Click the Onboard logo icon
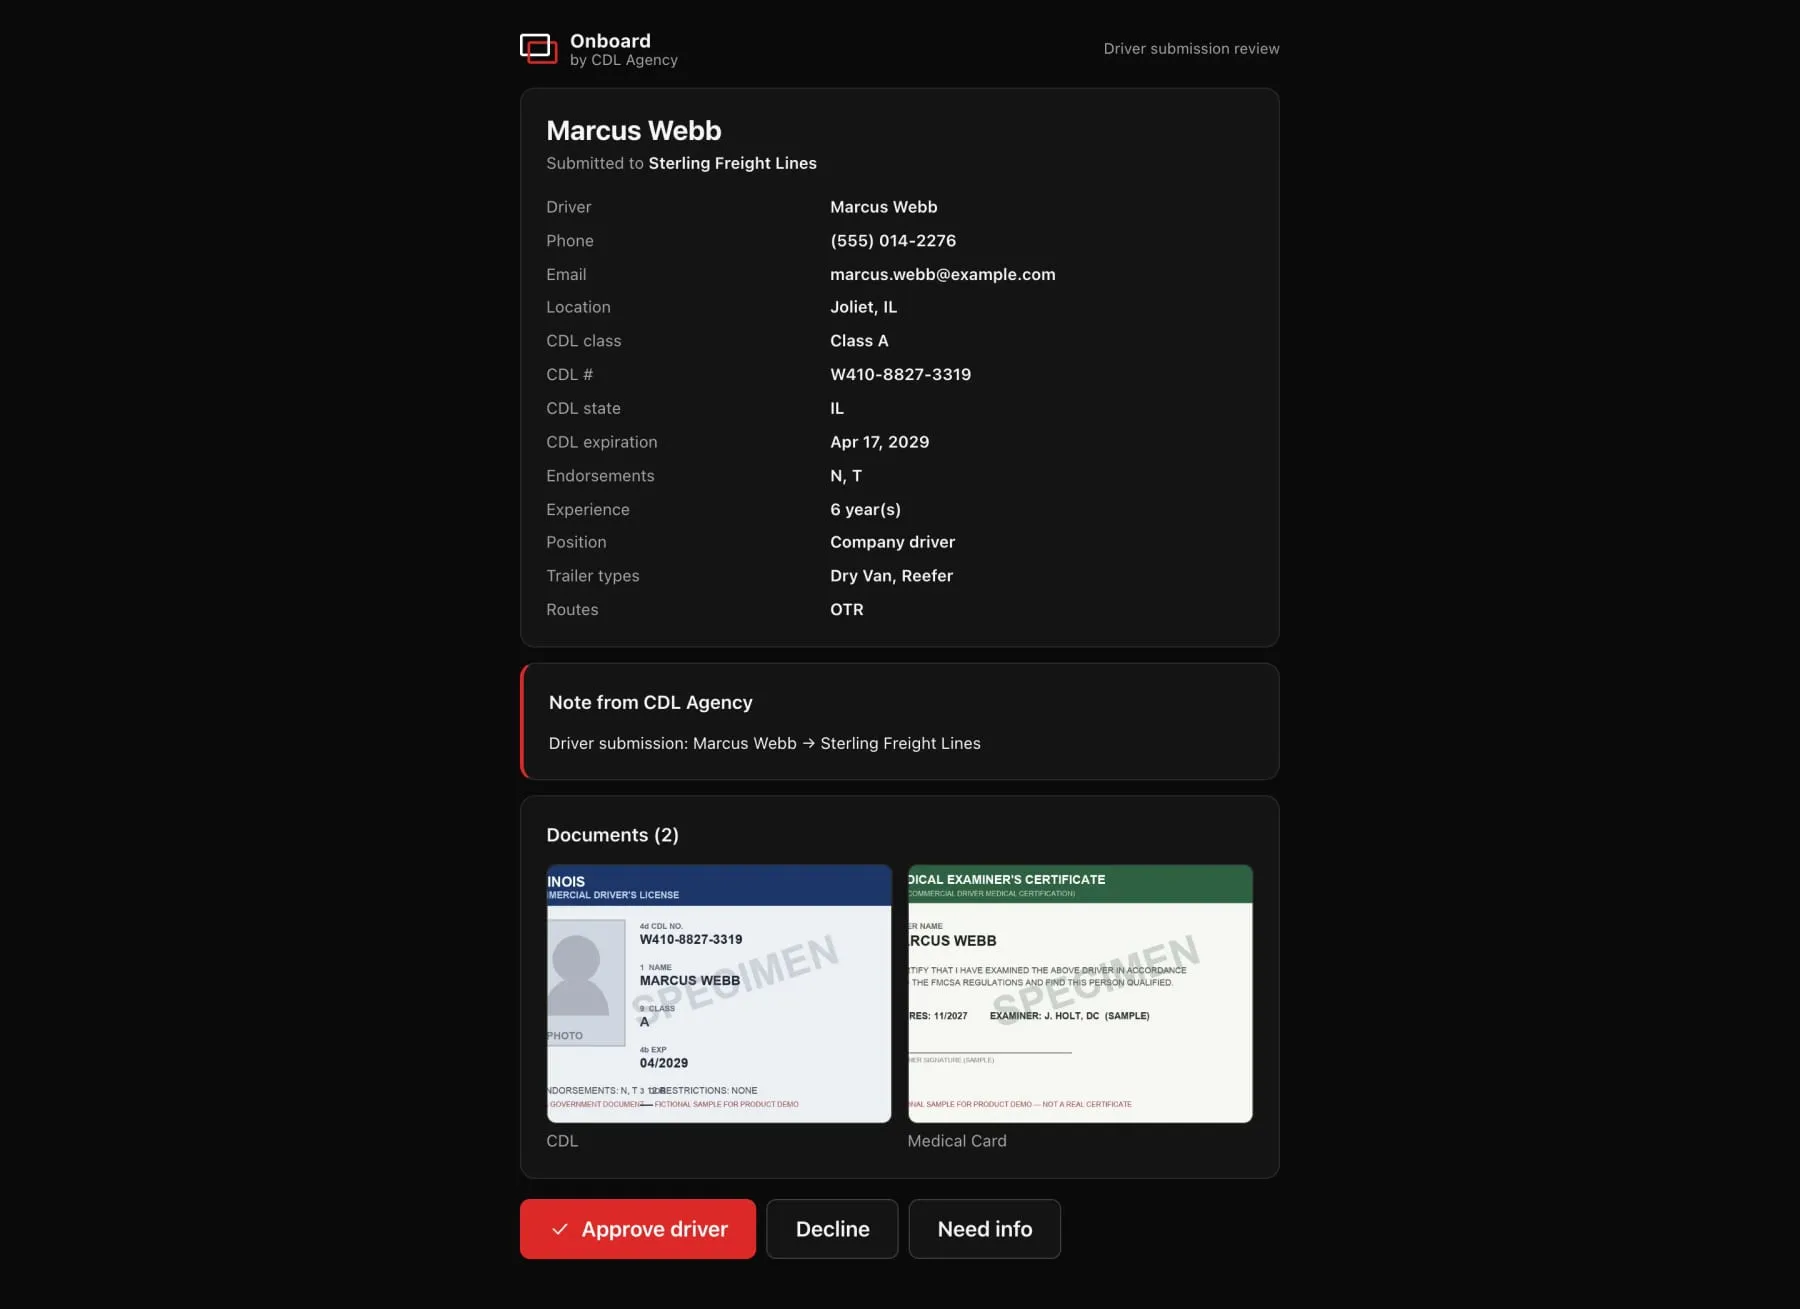1800x1309 pixels. pyautogui.click(x=538, y=48)
